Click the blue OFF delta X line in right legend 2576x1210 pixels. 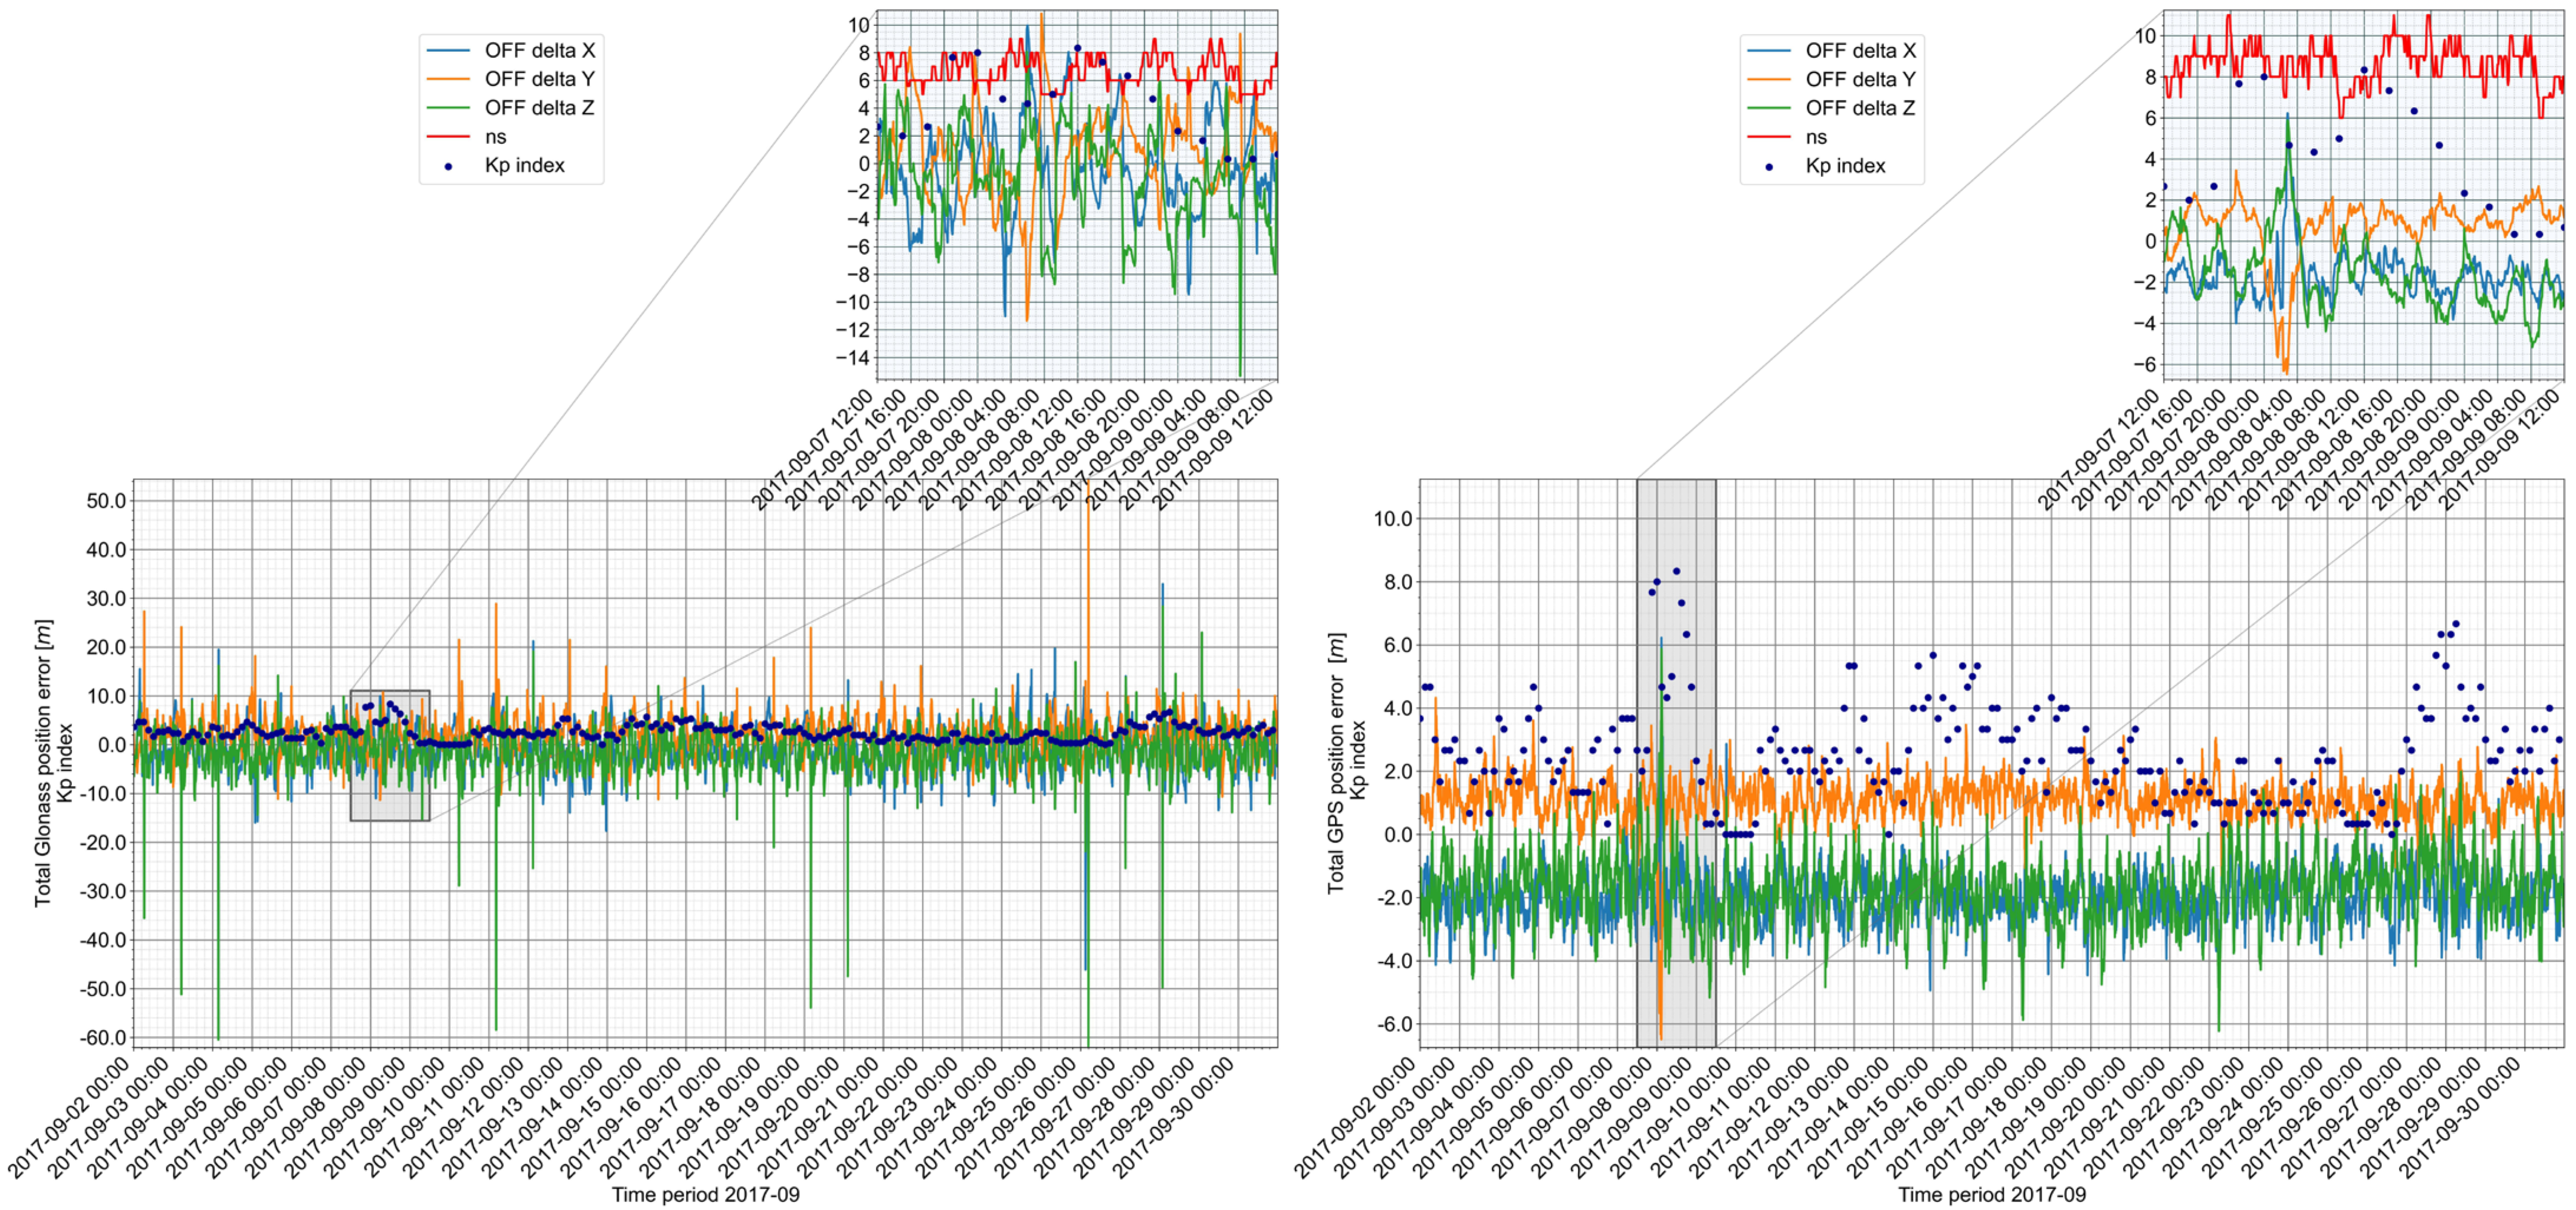pos(1769,50)
